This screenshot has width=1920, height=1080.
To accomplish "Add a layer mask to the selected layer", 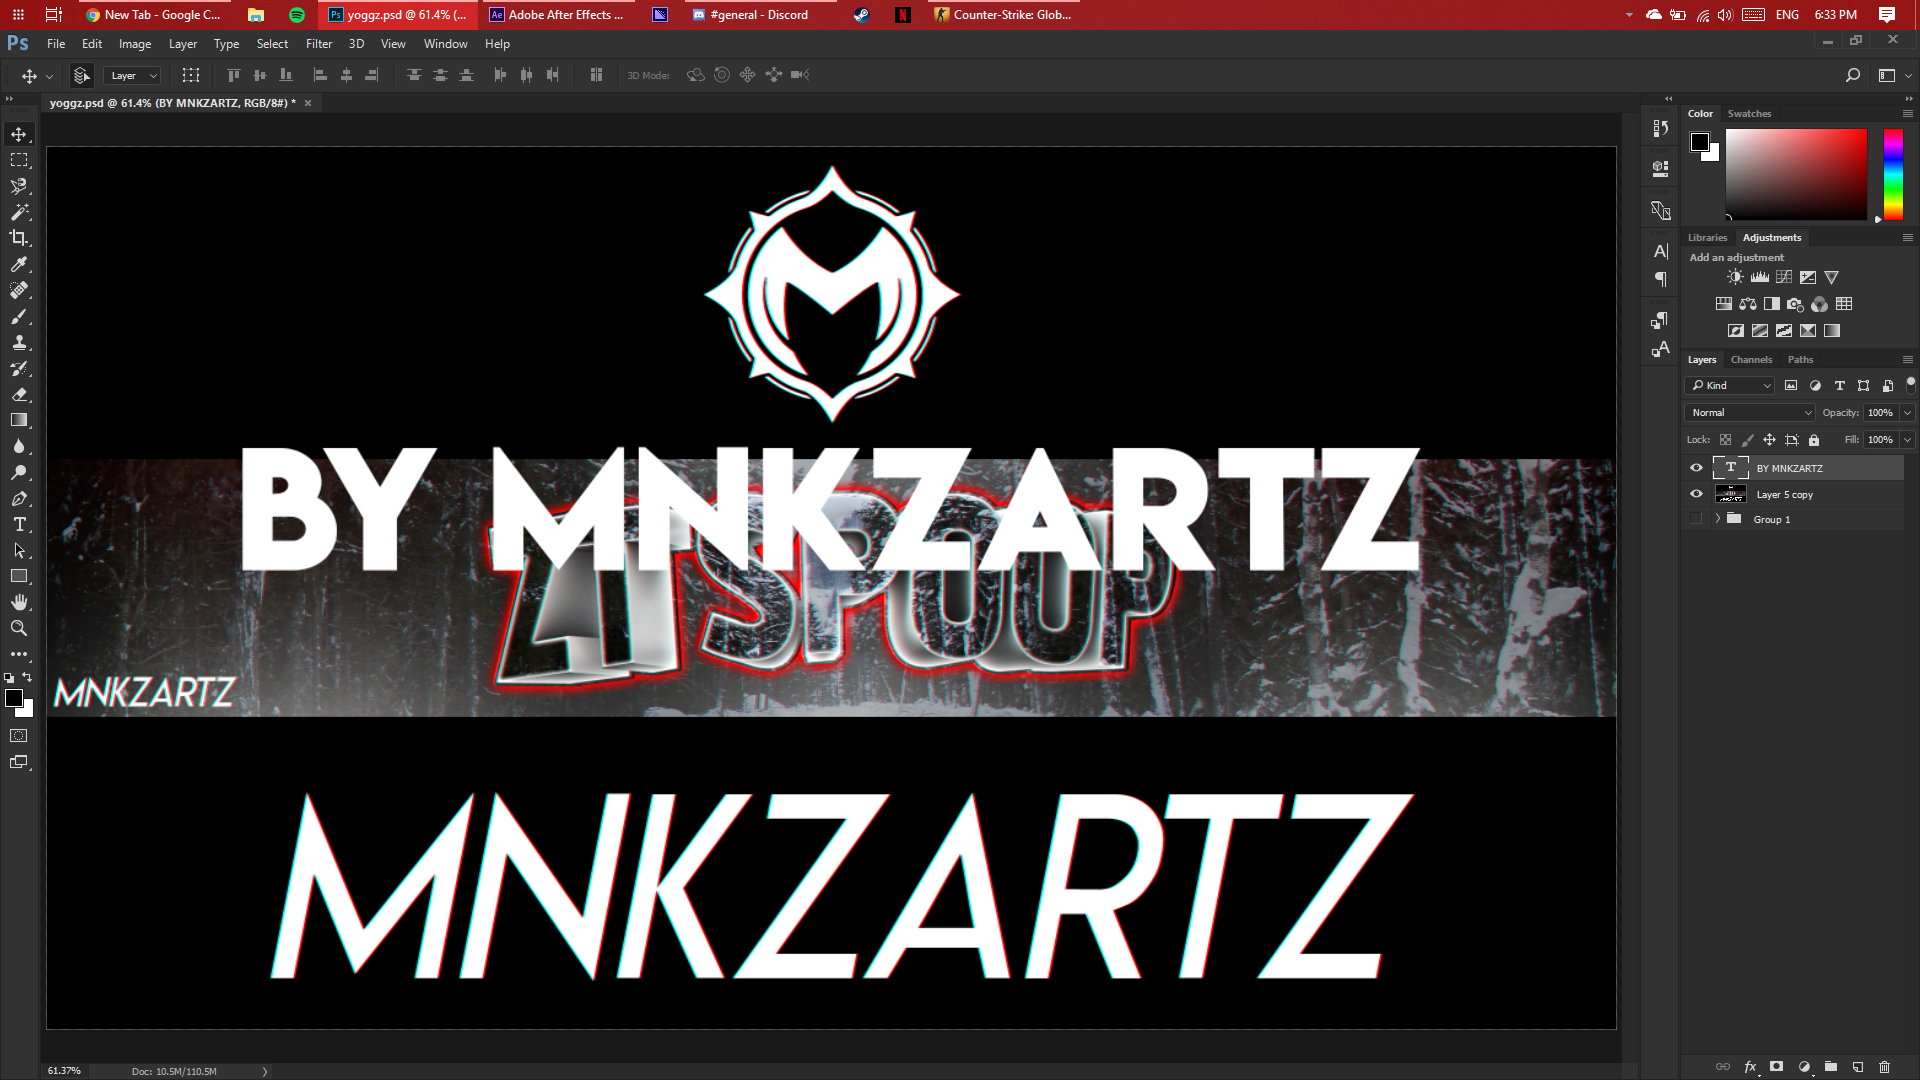I will (1775, 1067).
